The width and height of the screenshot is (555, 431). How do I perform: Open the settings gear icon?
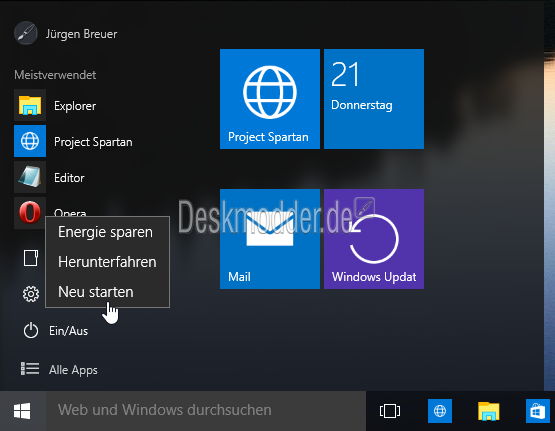coord(31,294)
